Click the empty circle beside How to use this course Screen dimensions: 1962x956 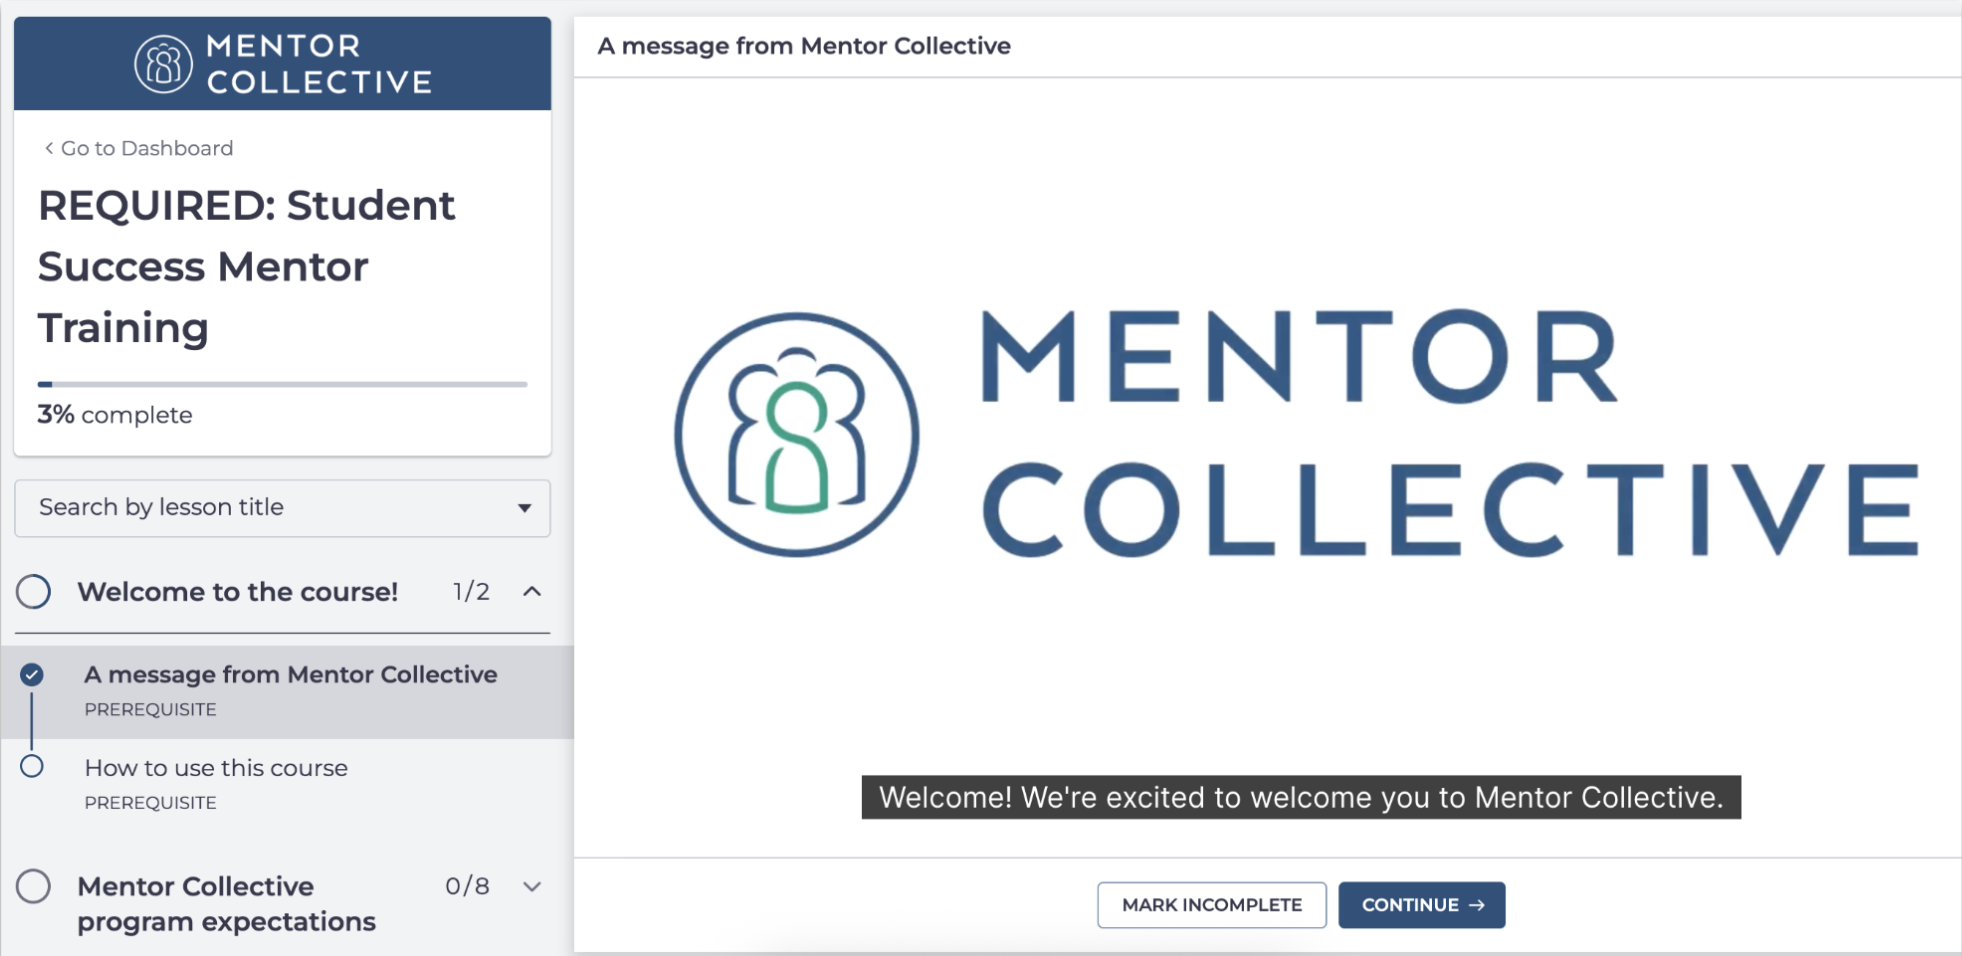click(32, 767)
